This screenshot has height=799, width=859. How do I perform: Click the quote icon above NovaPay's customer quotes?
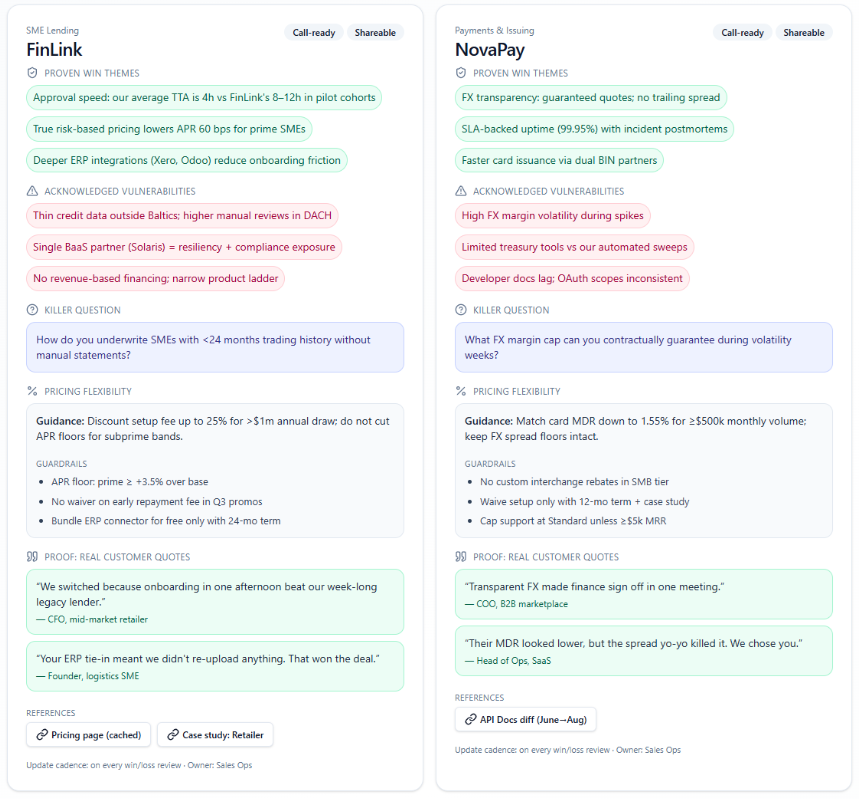[x=462, y=557]
